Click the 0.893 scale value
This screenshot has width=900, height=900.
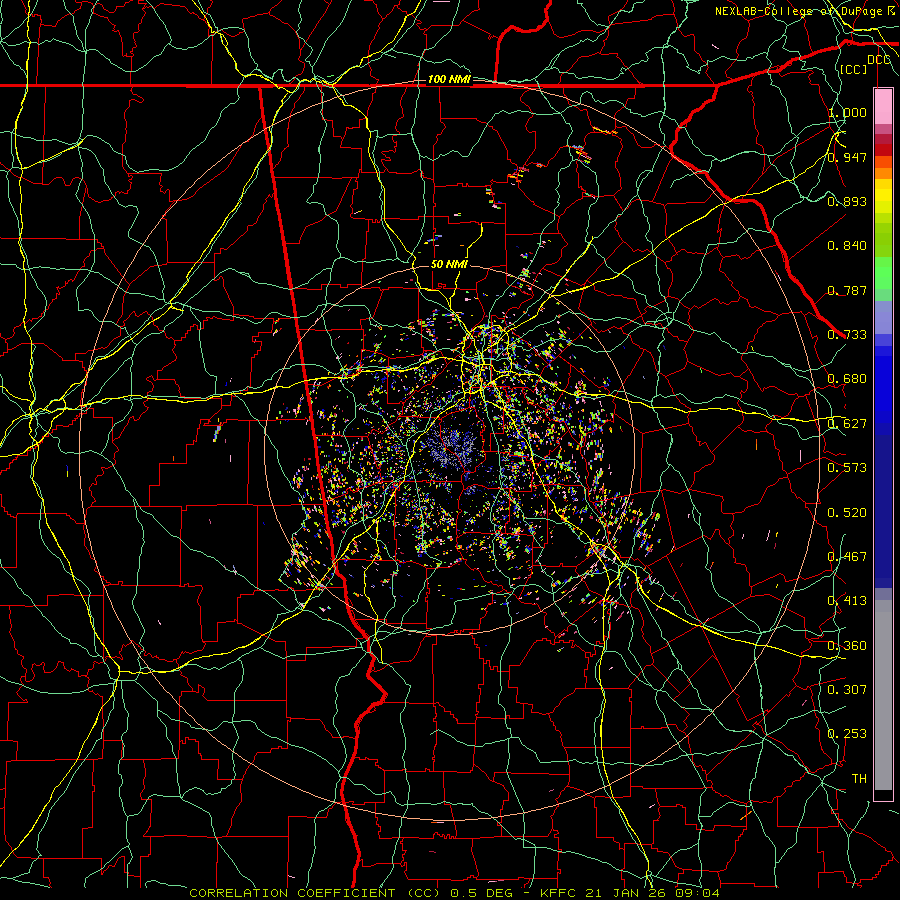(x=847, y=201)
